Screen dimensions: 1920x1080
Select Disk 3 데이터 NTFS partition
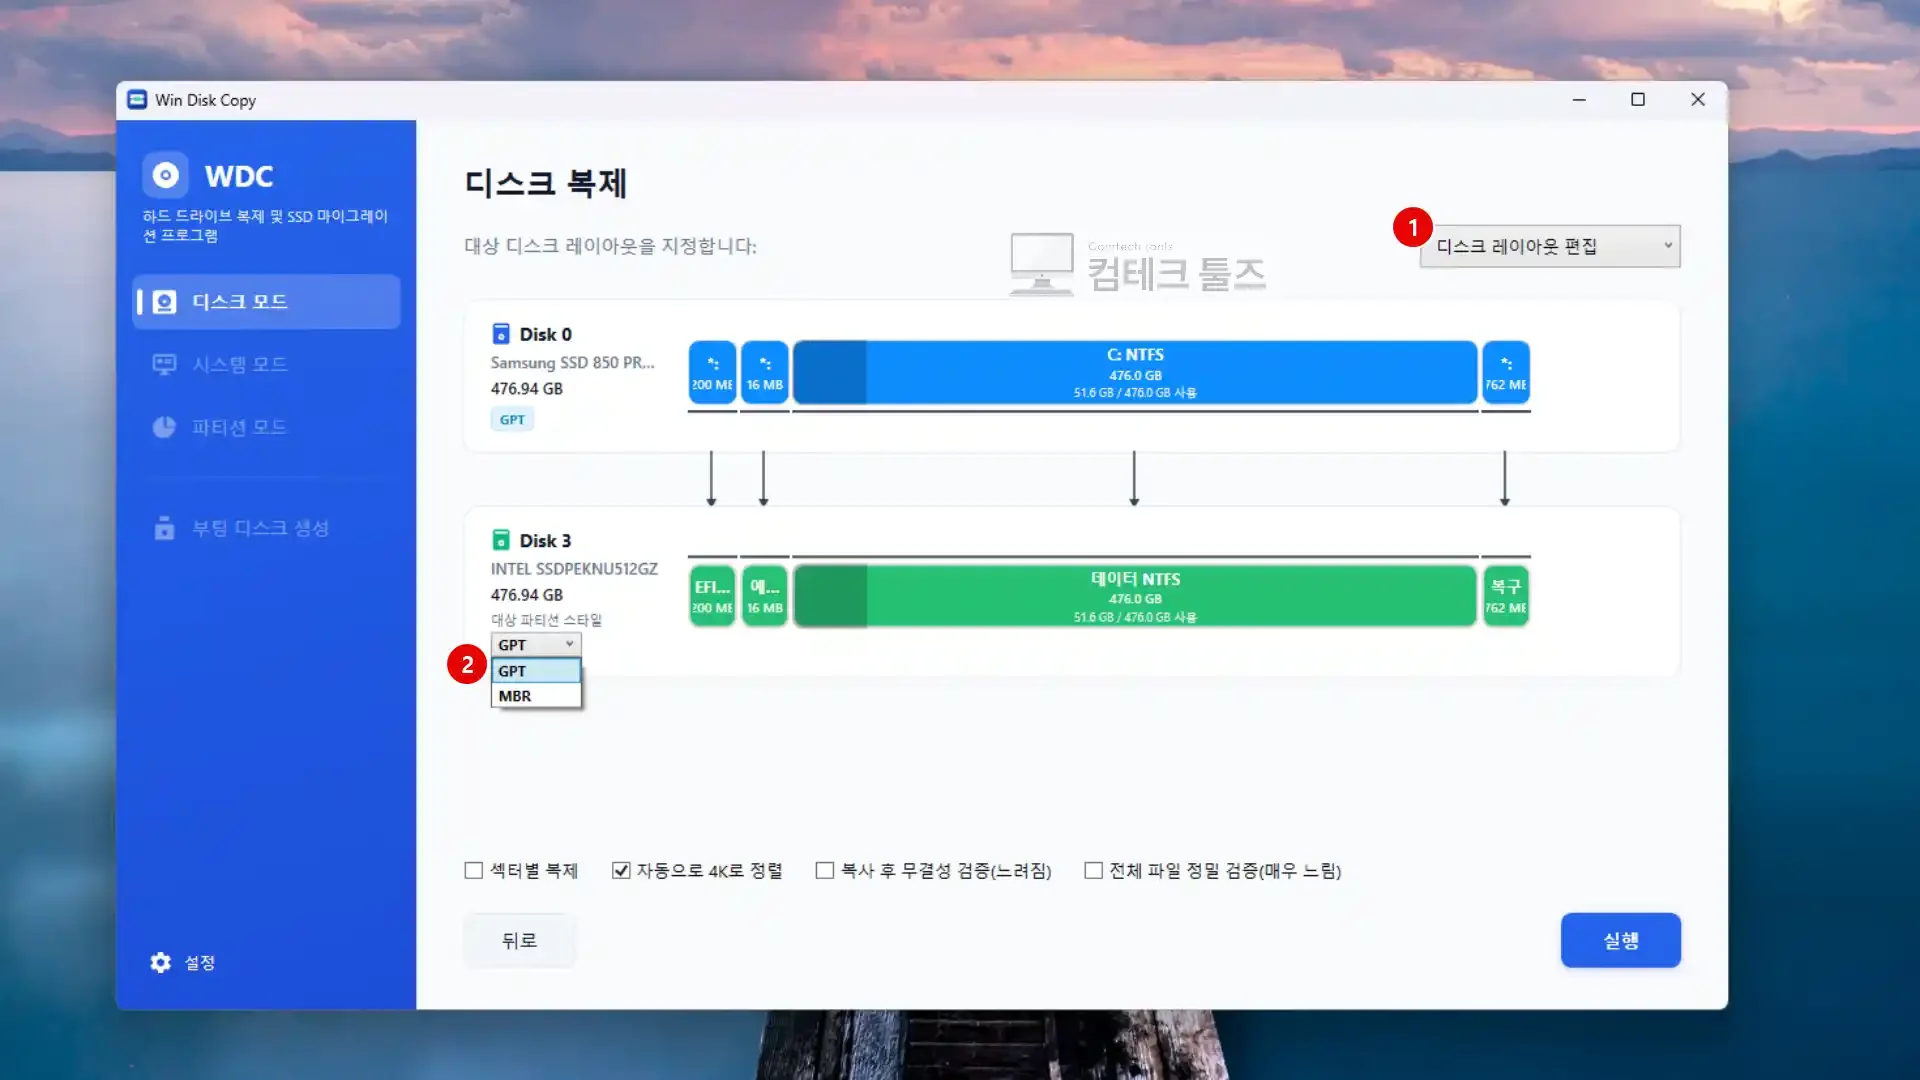pyautogui.click(x=1135, y=596)
